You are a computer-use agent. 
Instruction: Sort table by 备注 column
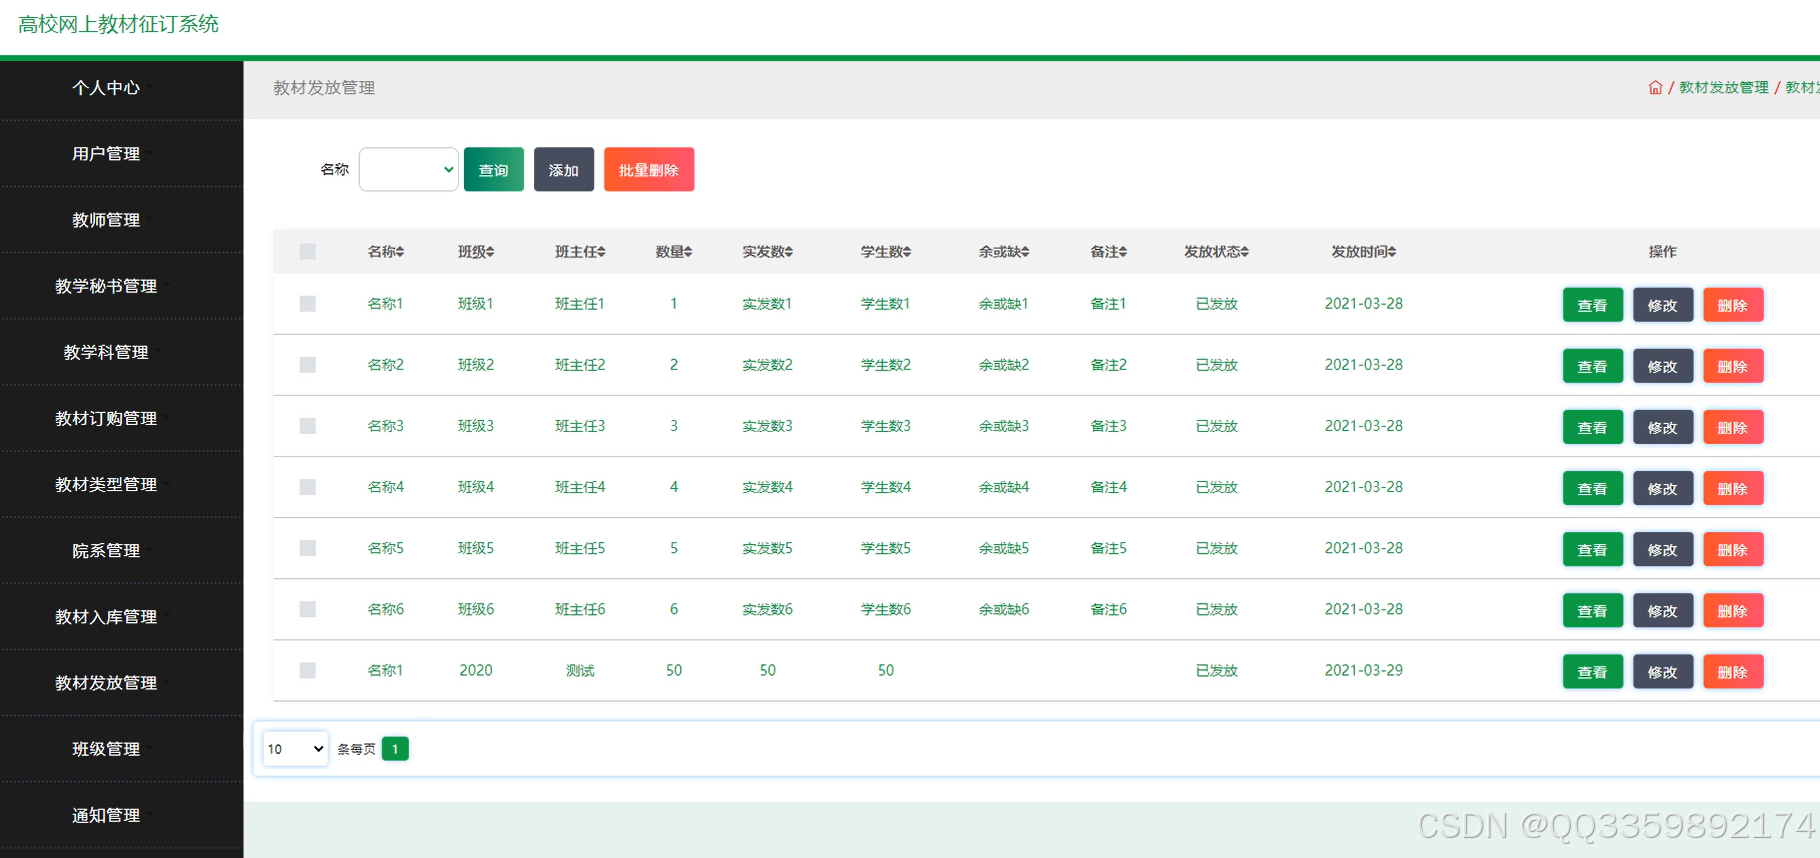[1108, 252]
